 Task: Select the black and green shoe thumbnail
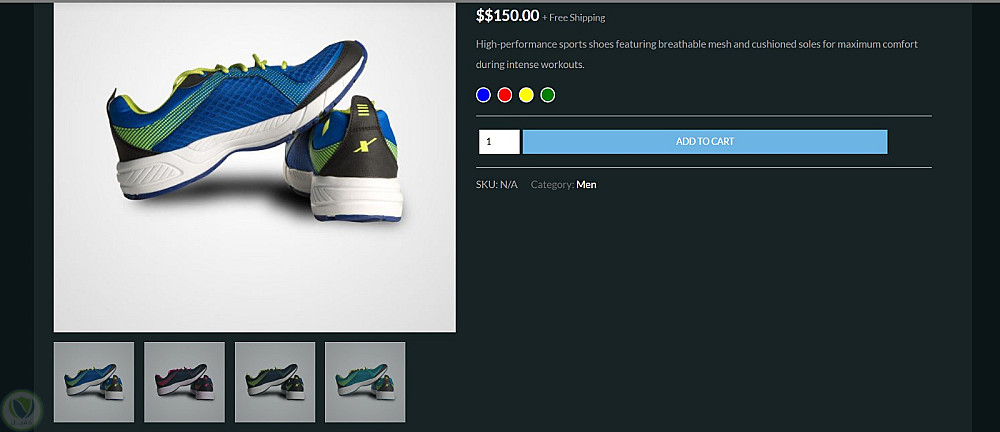(x=275, y=382)
